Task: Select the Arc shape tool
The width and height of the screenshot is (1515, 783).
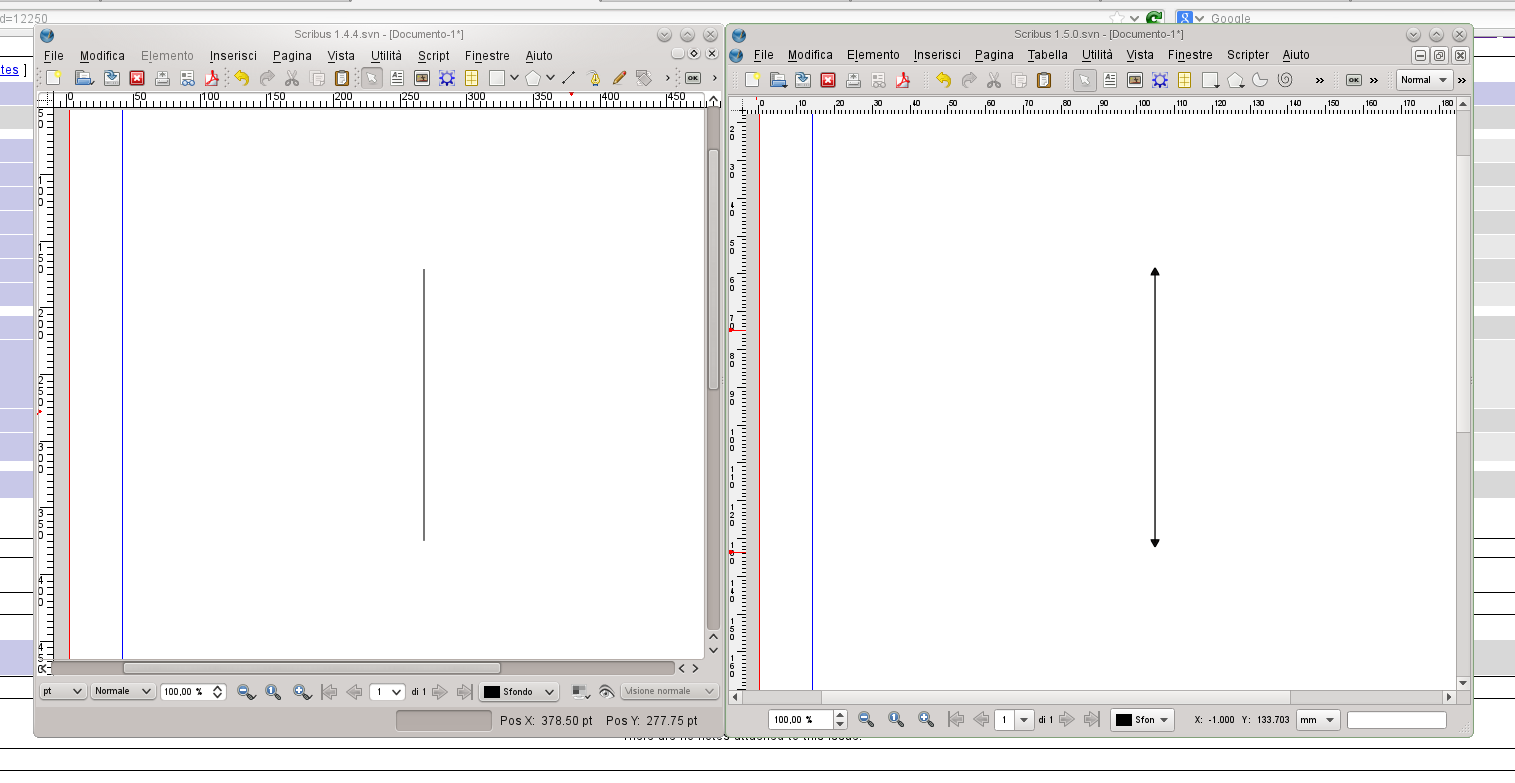Action: 1260,80
